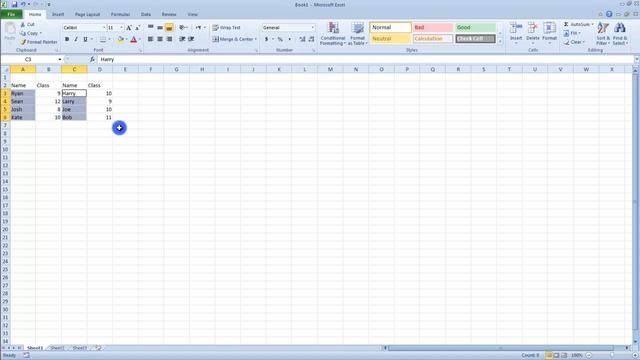Increase font size with Grow Font
This screenshot has height=360, width=640.
pyautogui.click(x=129, y=28)
